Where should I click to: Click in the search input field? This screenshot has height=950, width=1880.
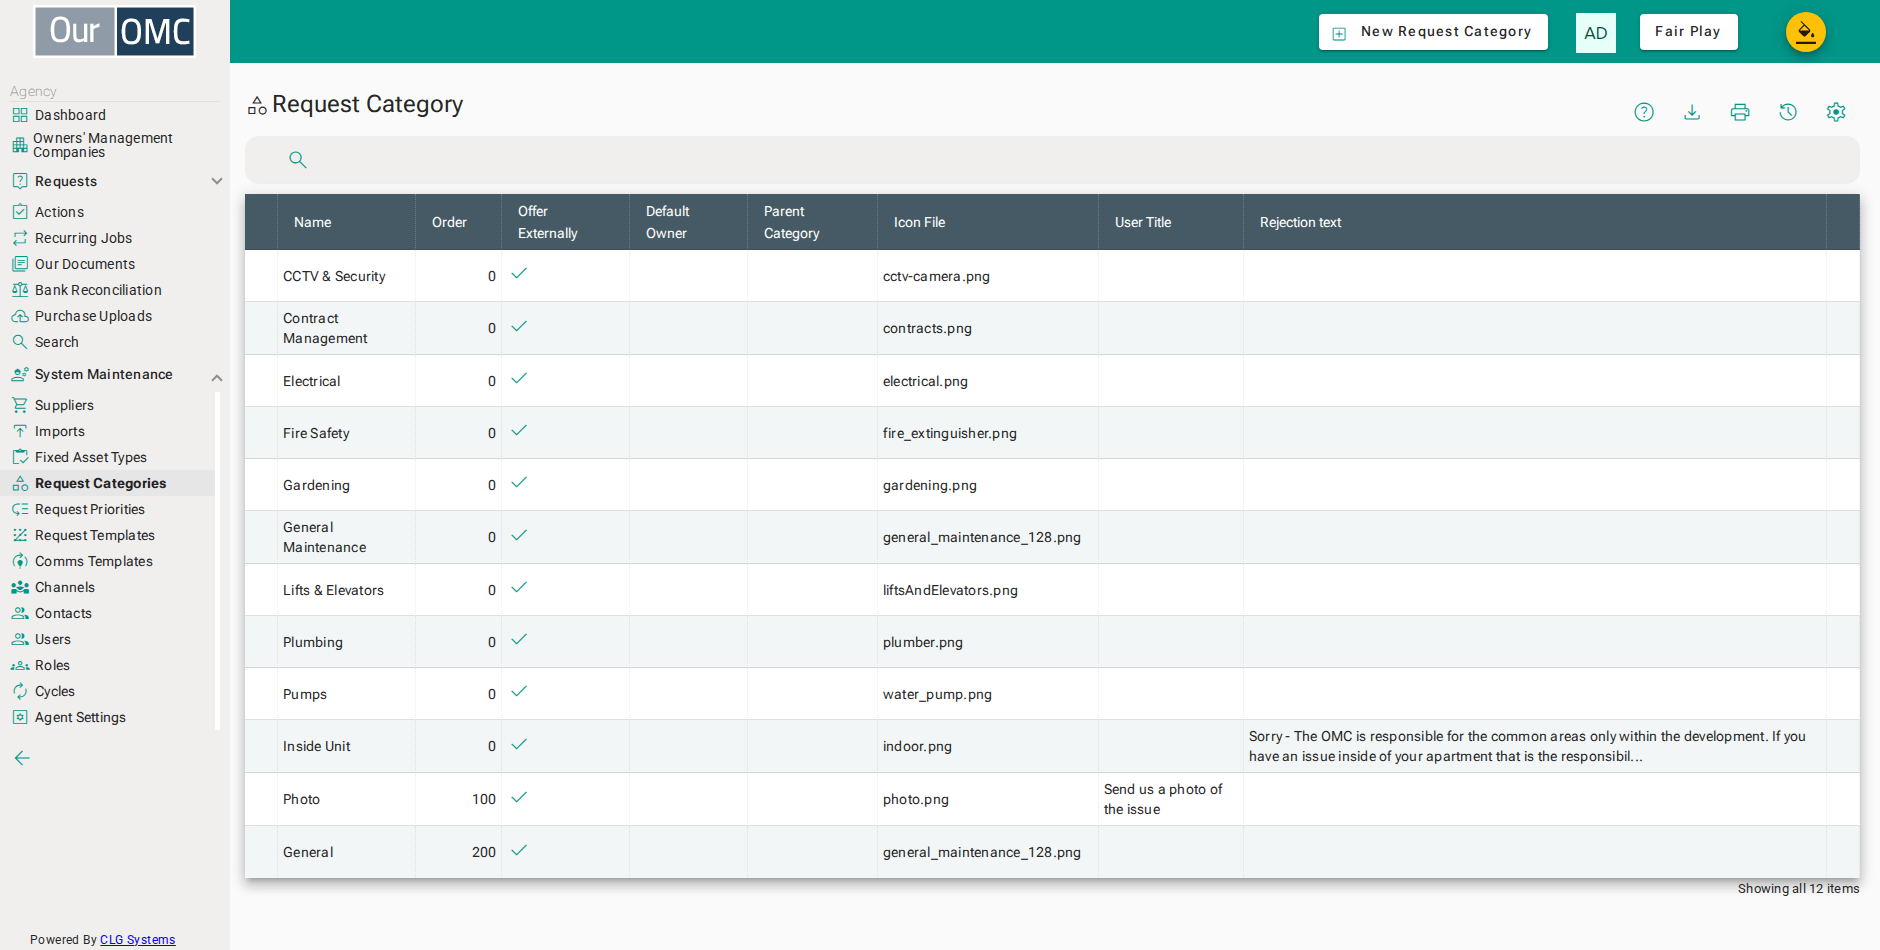click(x=1052, y=159)
